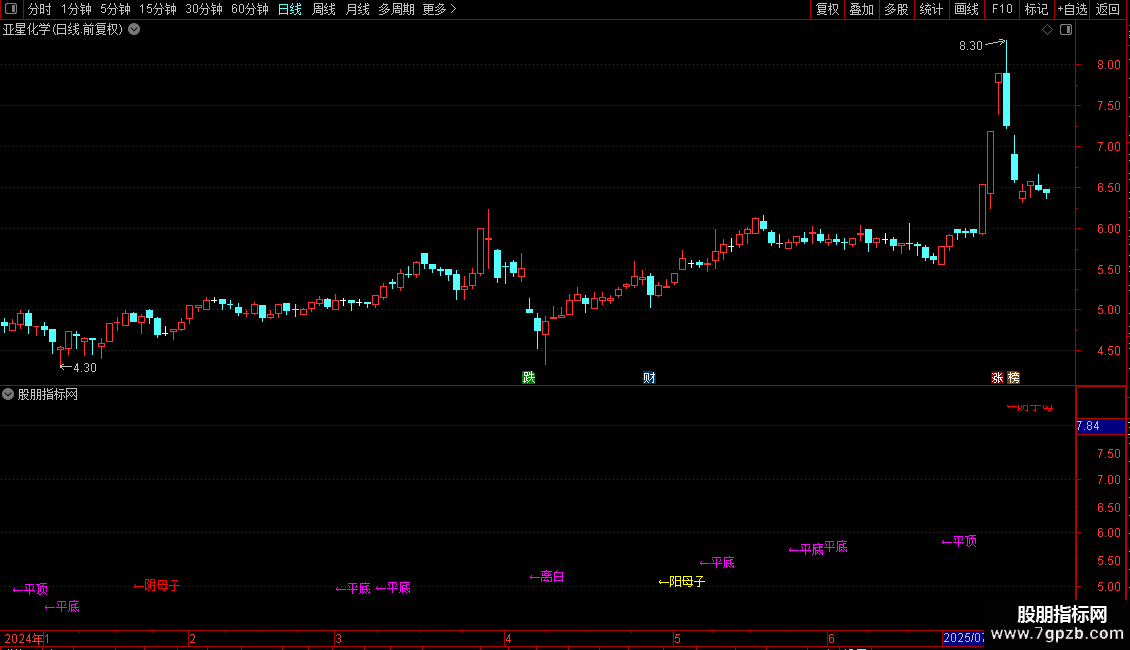Select the 日线 daily chart tab
The width and height of the screenshot is (1130, 650).
coord(290,9)
